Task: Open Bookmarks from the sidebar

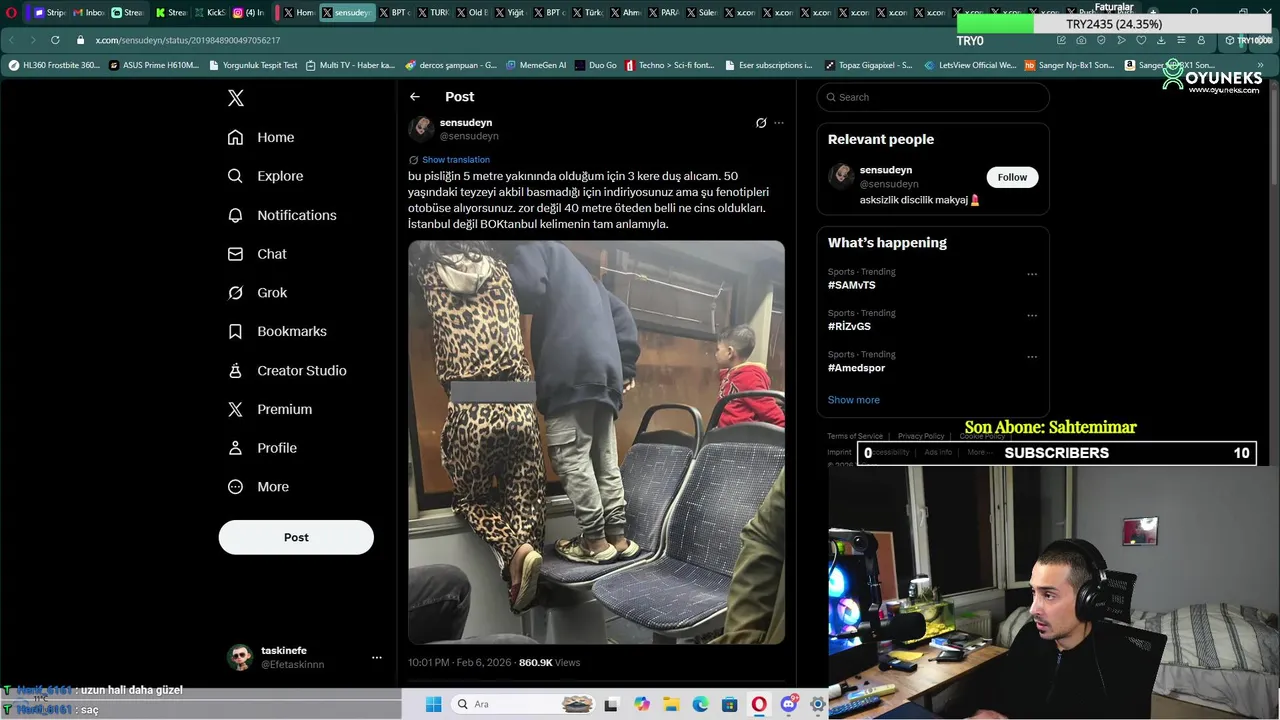Action: click(277, 331)
